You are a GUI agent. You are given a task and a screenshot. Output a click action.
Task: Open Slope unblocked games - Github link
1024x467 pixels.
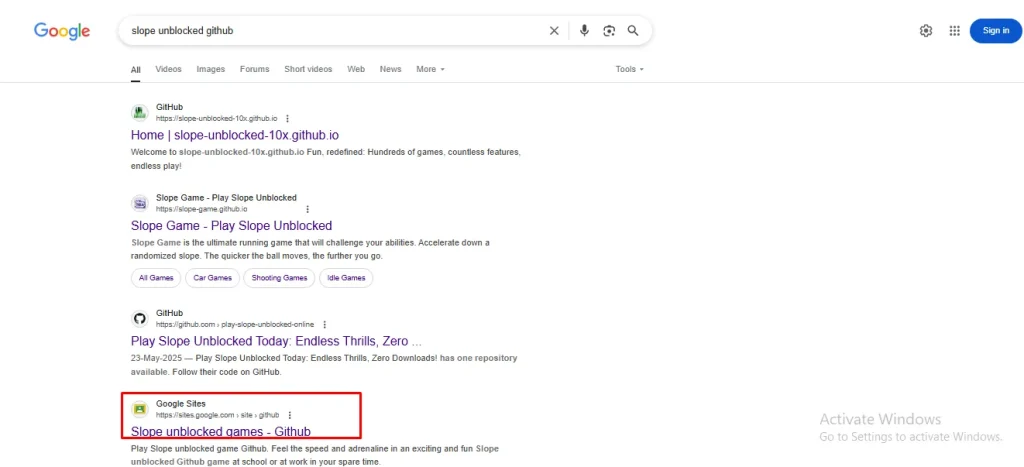pos(221,431)
